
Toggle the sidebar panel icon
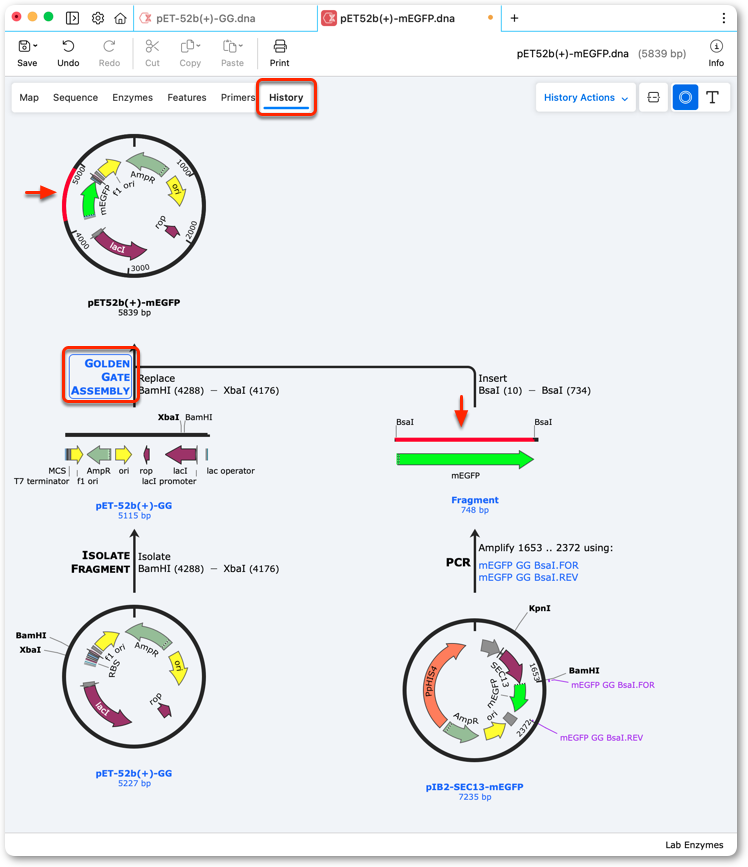(x=72, y=18)
